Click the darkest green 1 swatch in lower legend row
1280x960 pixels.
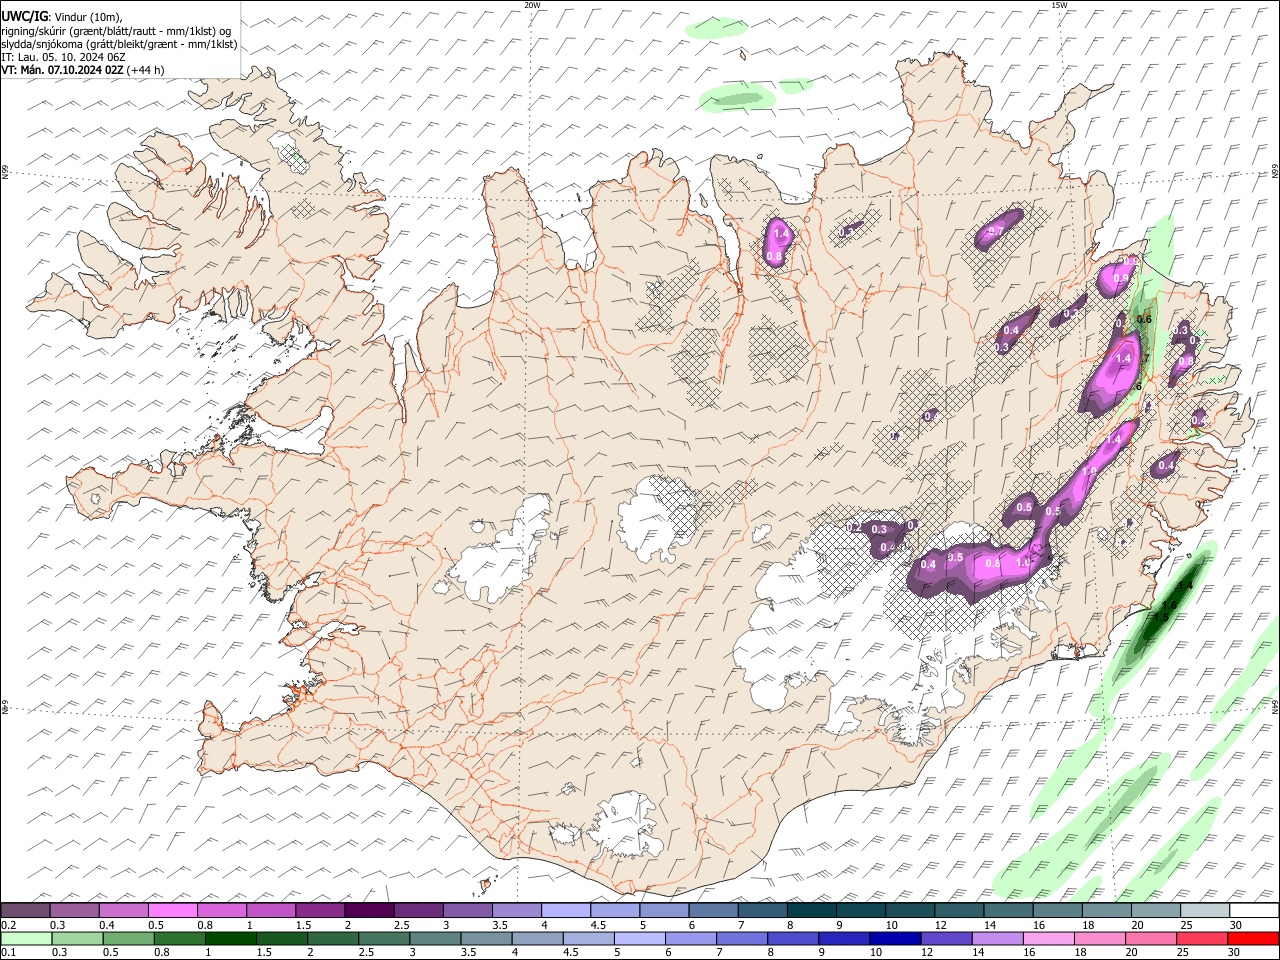click(x=231, y=938)
